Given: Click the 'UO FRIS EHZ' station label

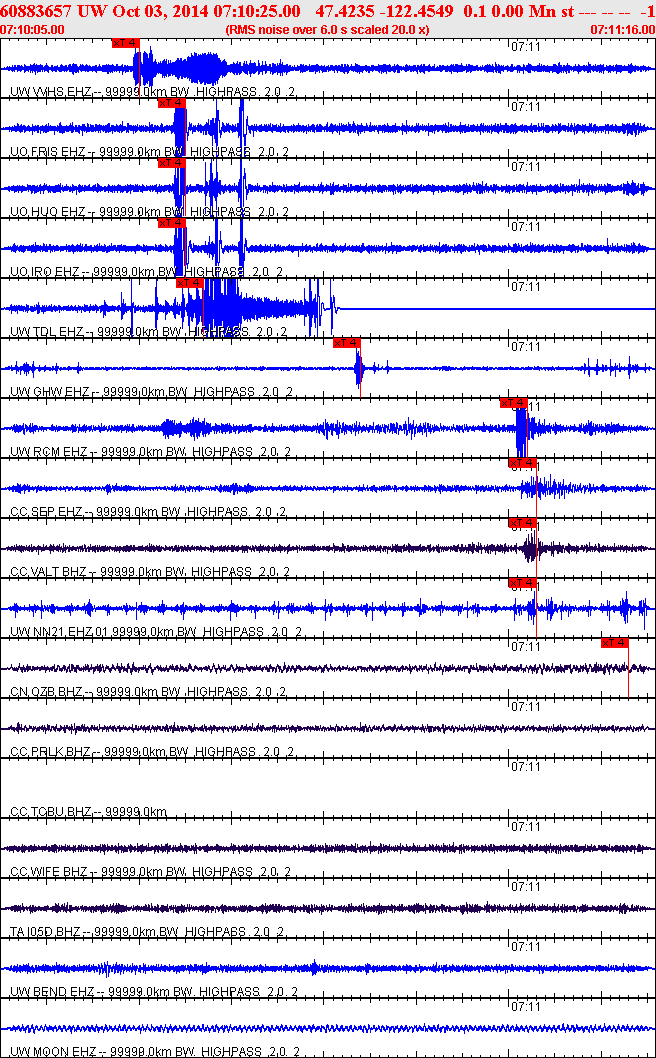Looking at the screenshot, I should [49, 152].
